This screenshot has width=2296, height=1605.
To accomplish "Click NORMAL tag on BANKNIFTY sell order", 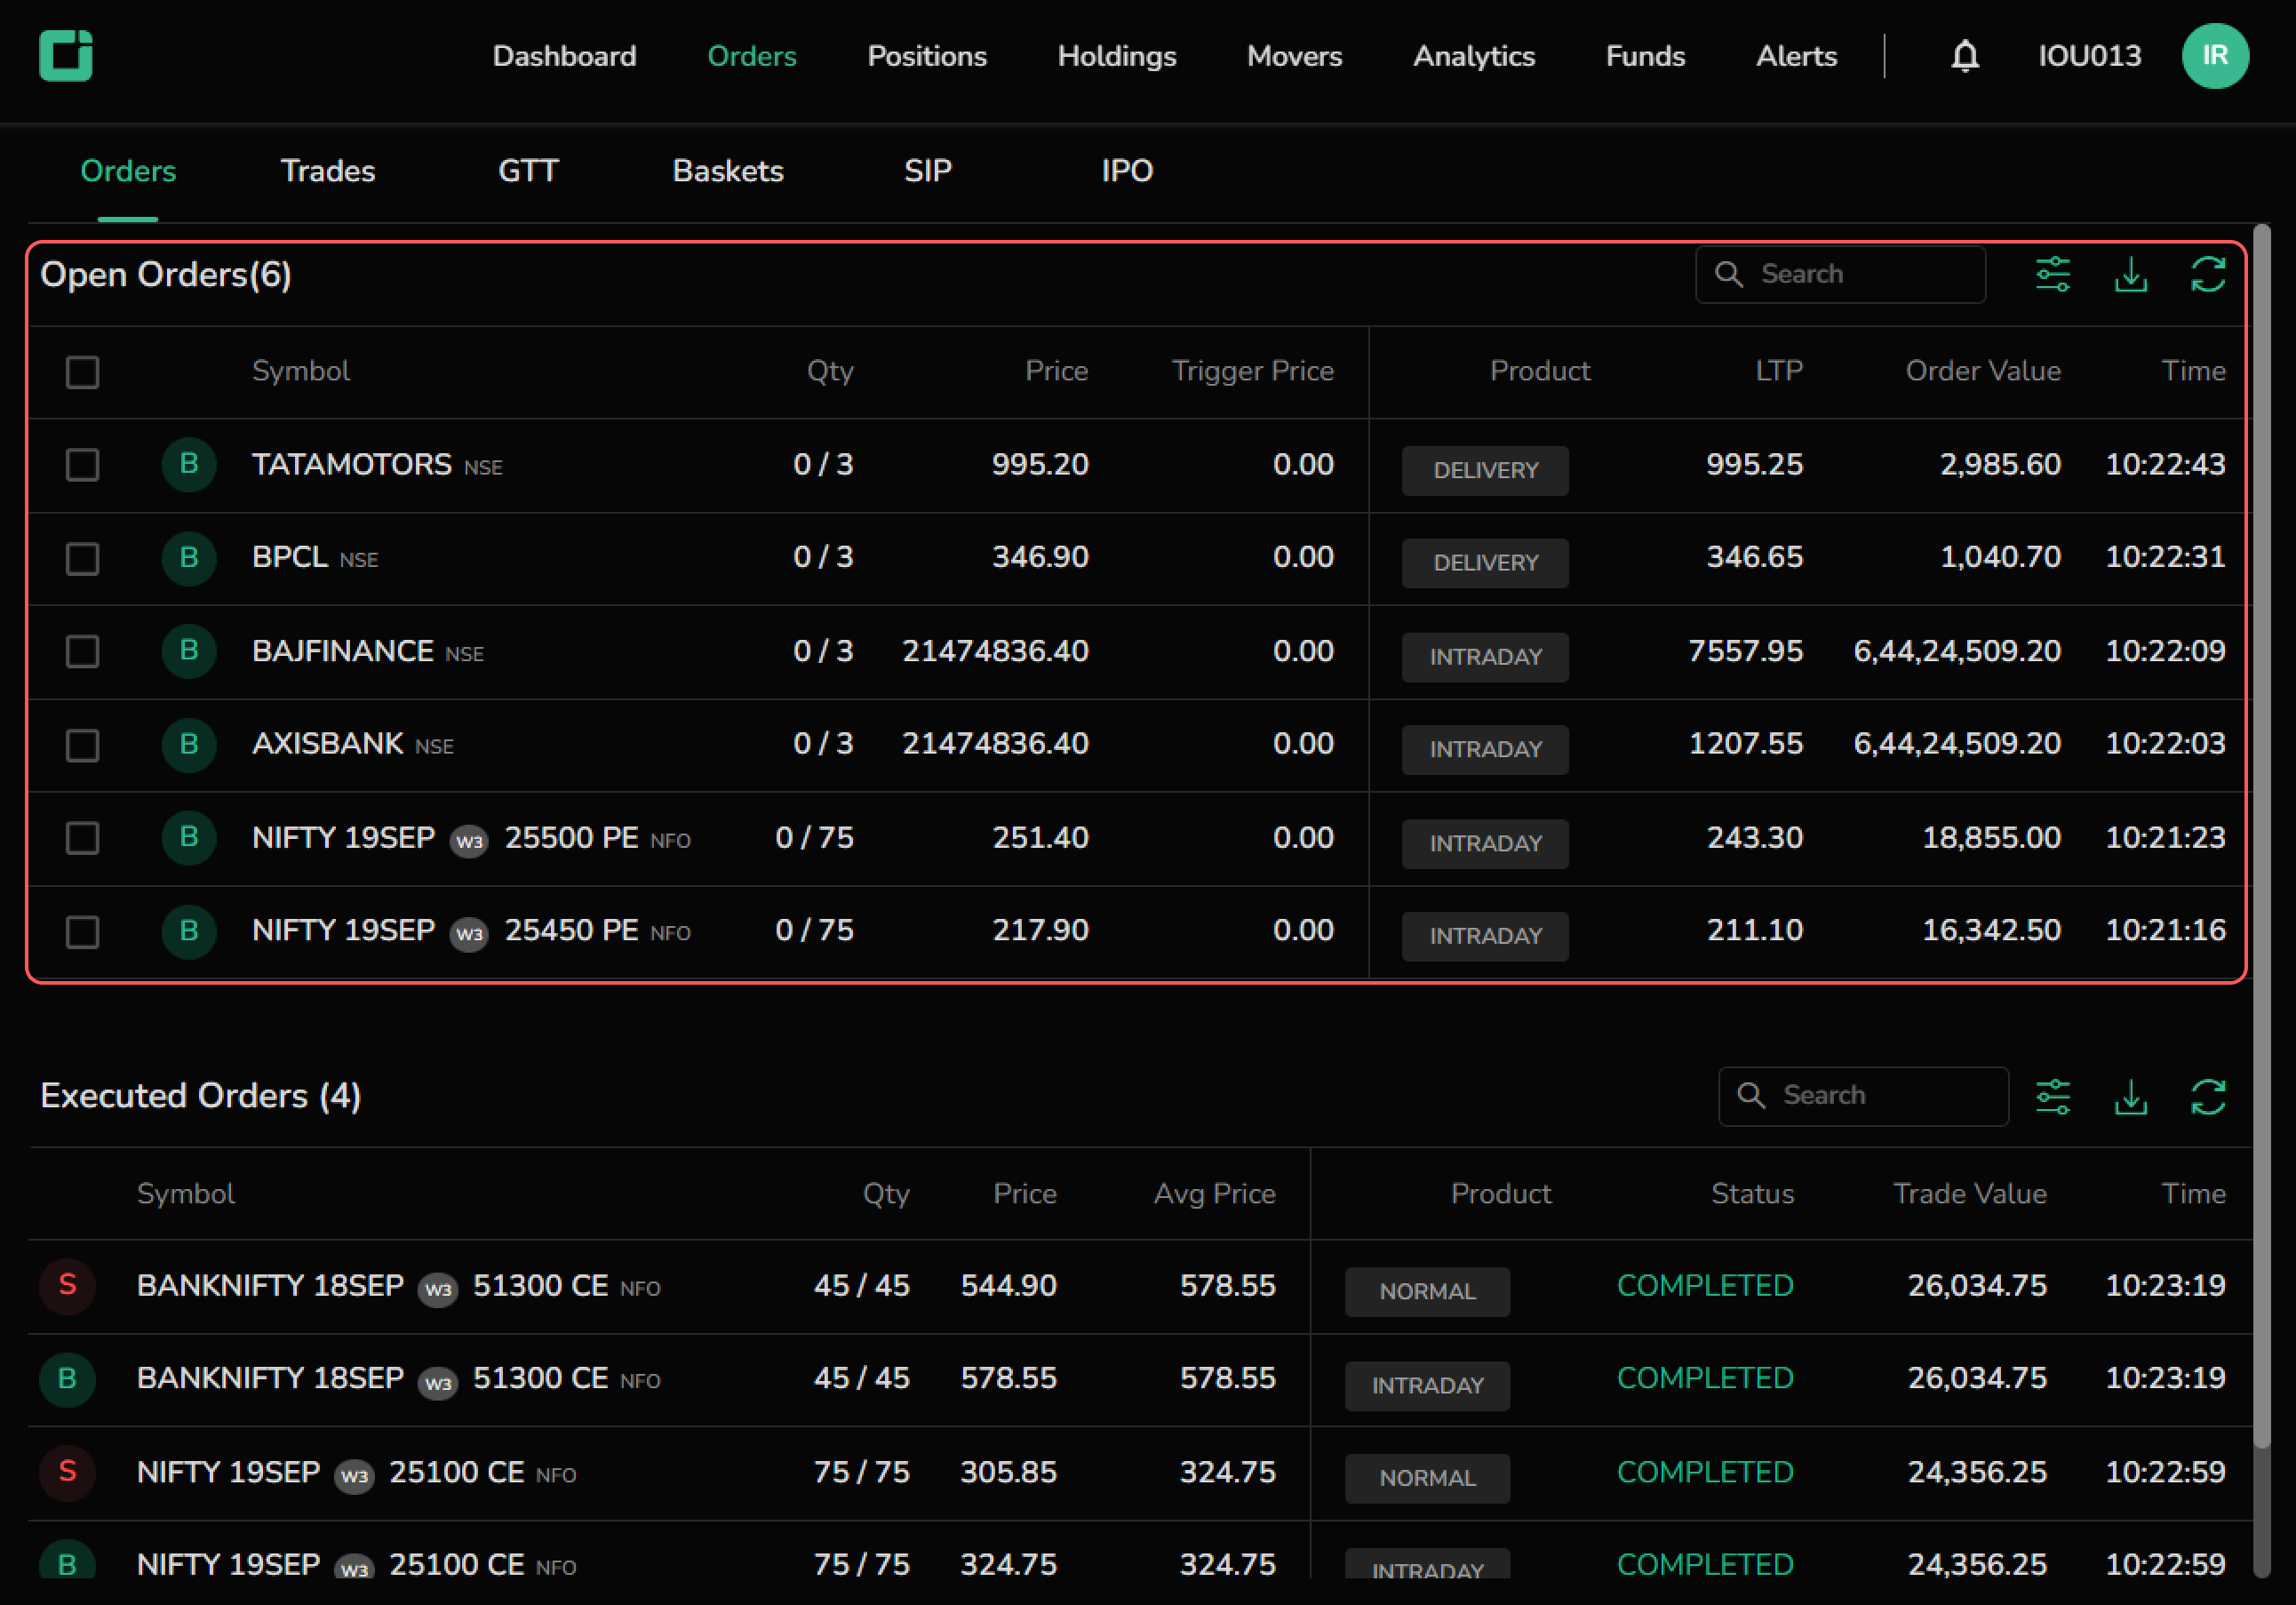I will pos(1427,1291).
